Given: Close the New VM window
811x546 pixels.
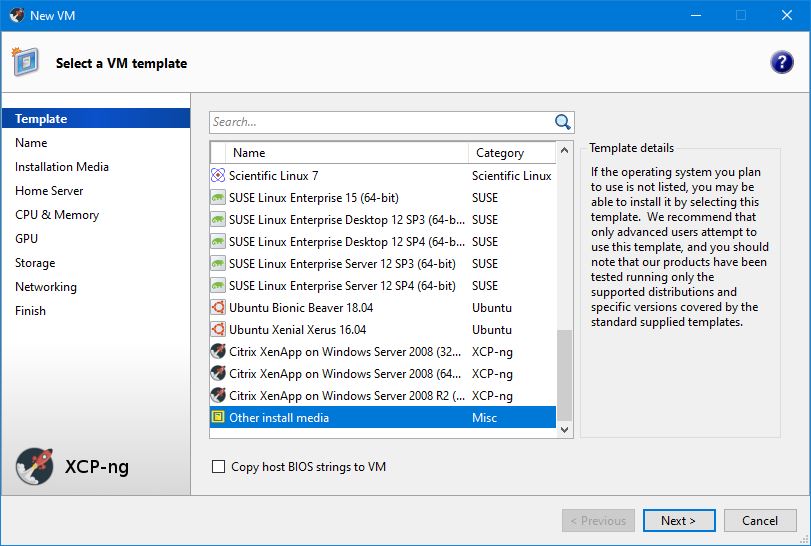Looking at the screenshot, I should (x=787, y=15).
